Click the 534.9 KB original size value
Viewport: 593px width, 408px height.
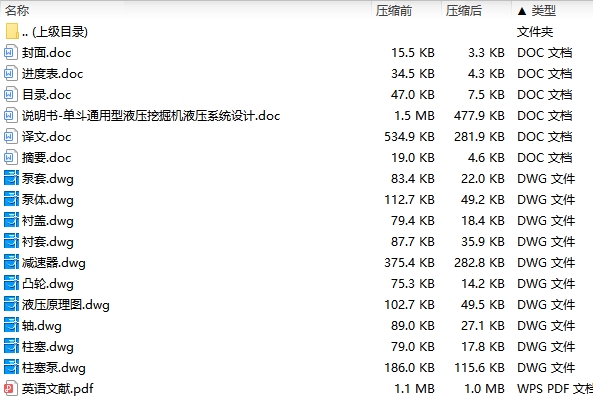coord(410,137)
